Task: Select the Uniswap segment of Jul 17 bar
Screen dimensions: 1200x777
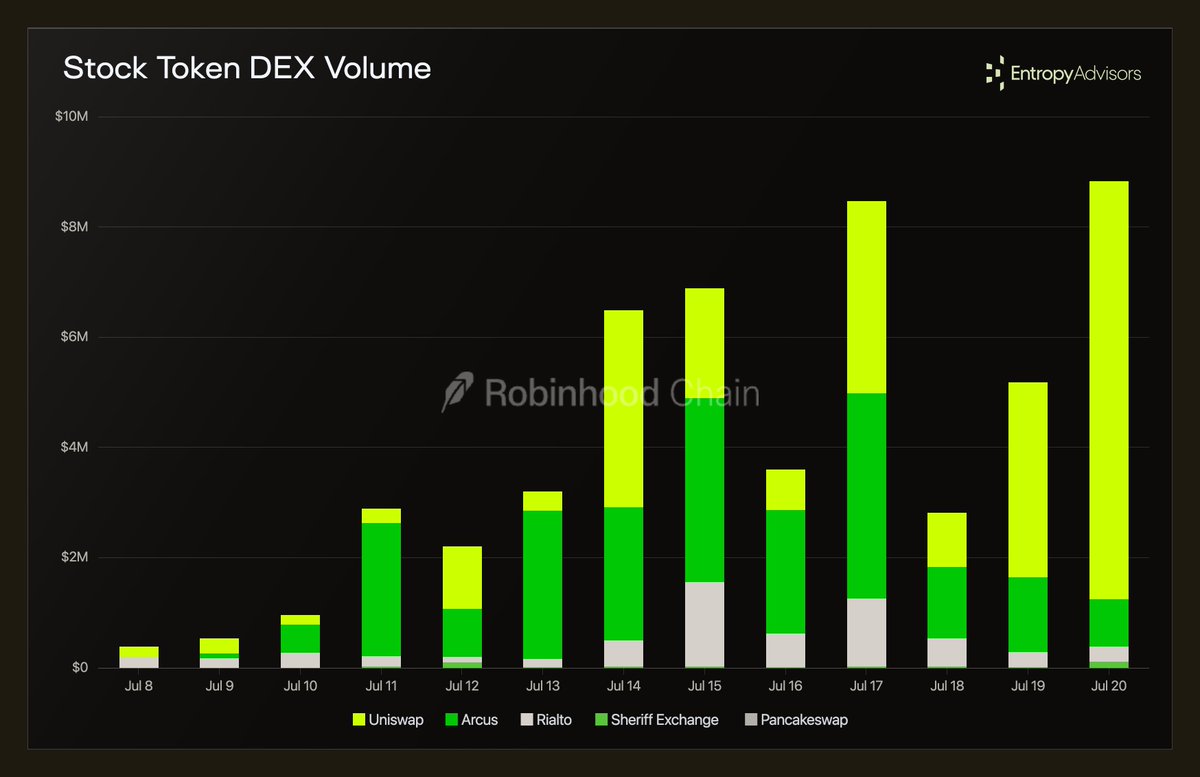Action: coord(866,297)
